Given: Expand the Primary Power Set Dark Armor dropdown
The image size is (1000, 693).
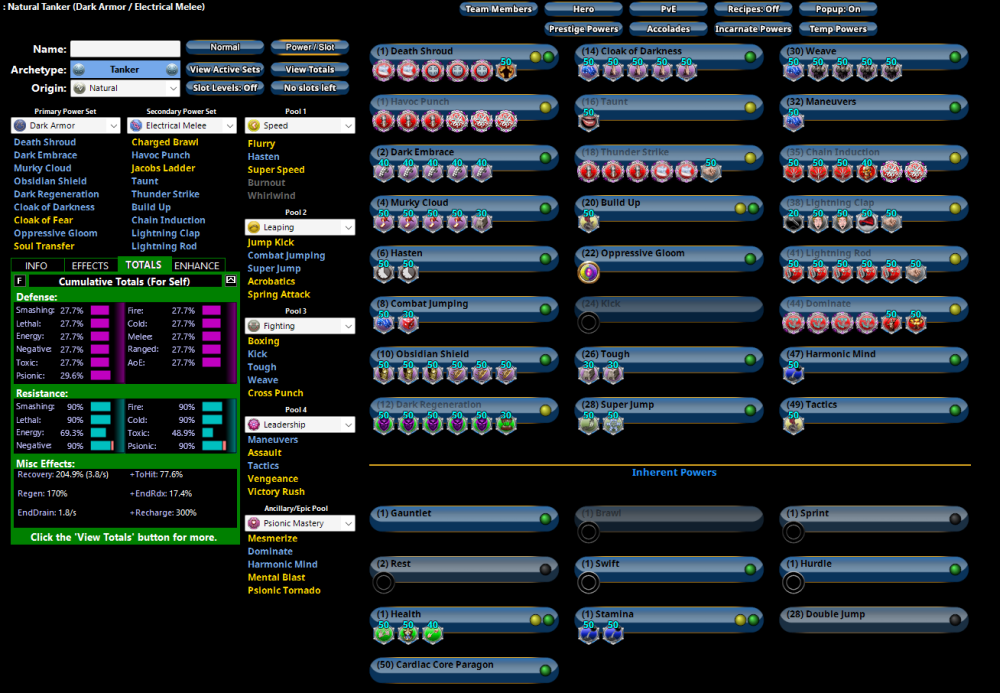Looking at the screenshot, I should click(x=66, y=126).
